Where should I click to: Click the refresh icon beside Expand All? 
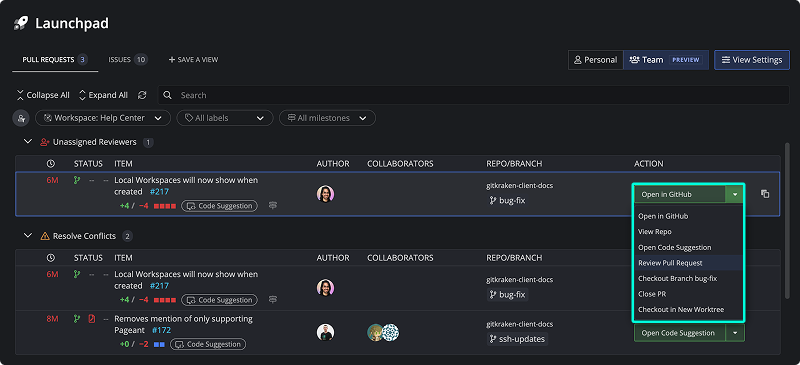click(x=142, y=95)
